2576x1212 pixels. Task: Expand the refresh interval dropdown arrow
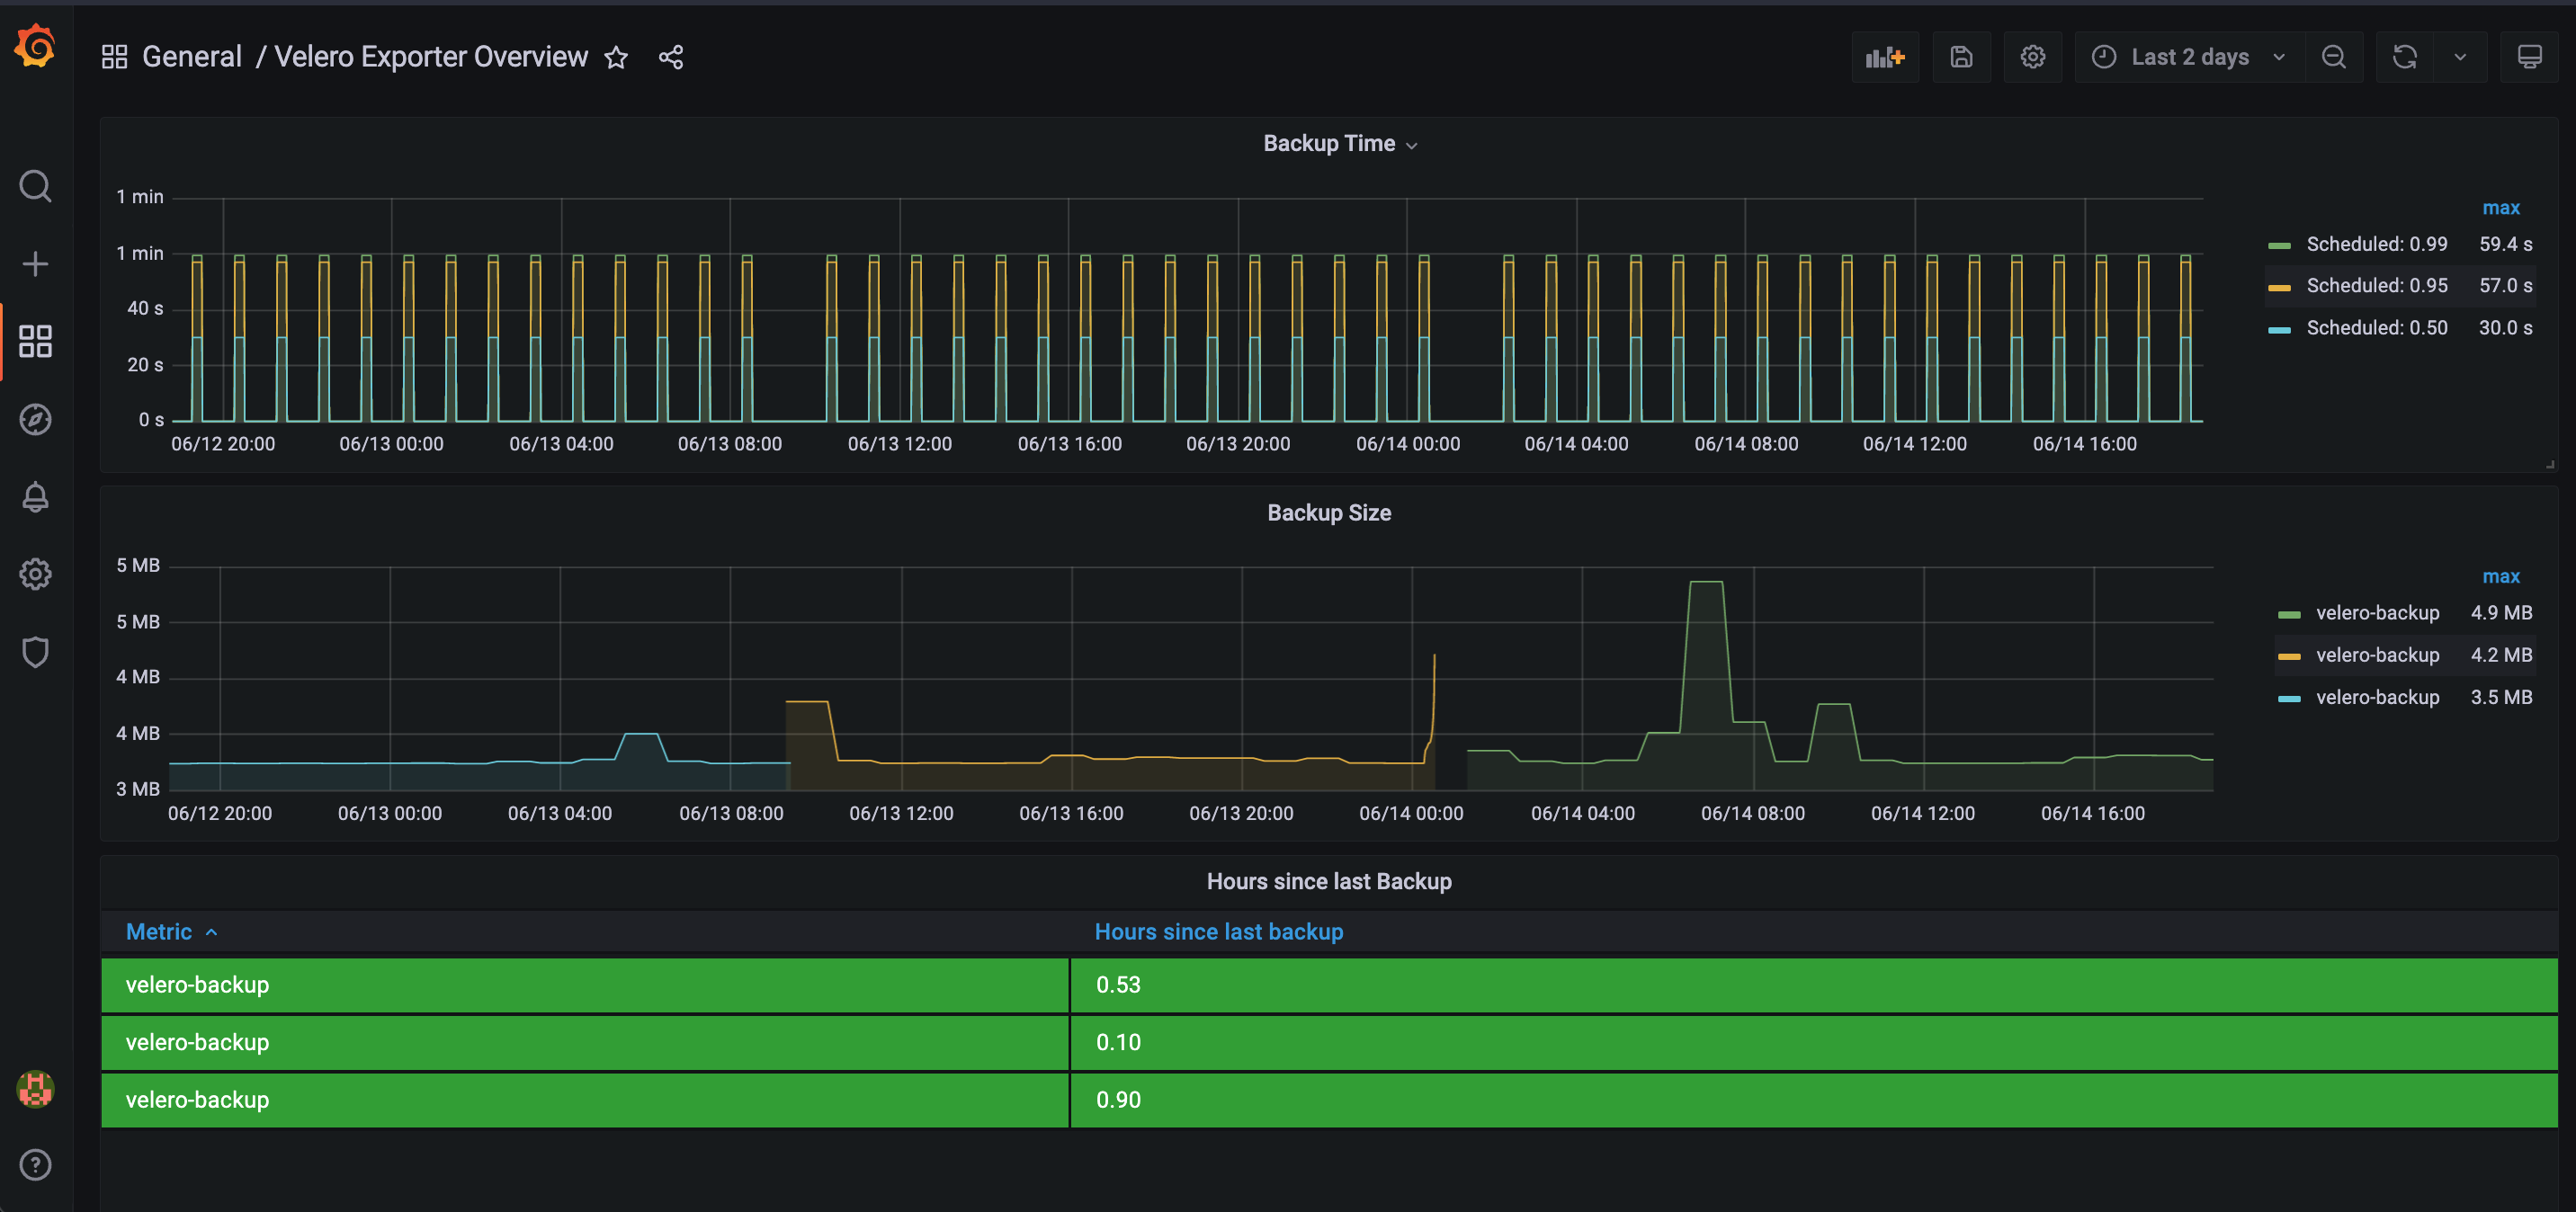point(2460,57)
